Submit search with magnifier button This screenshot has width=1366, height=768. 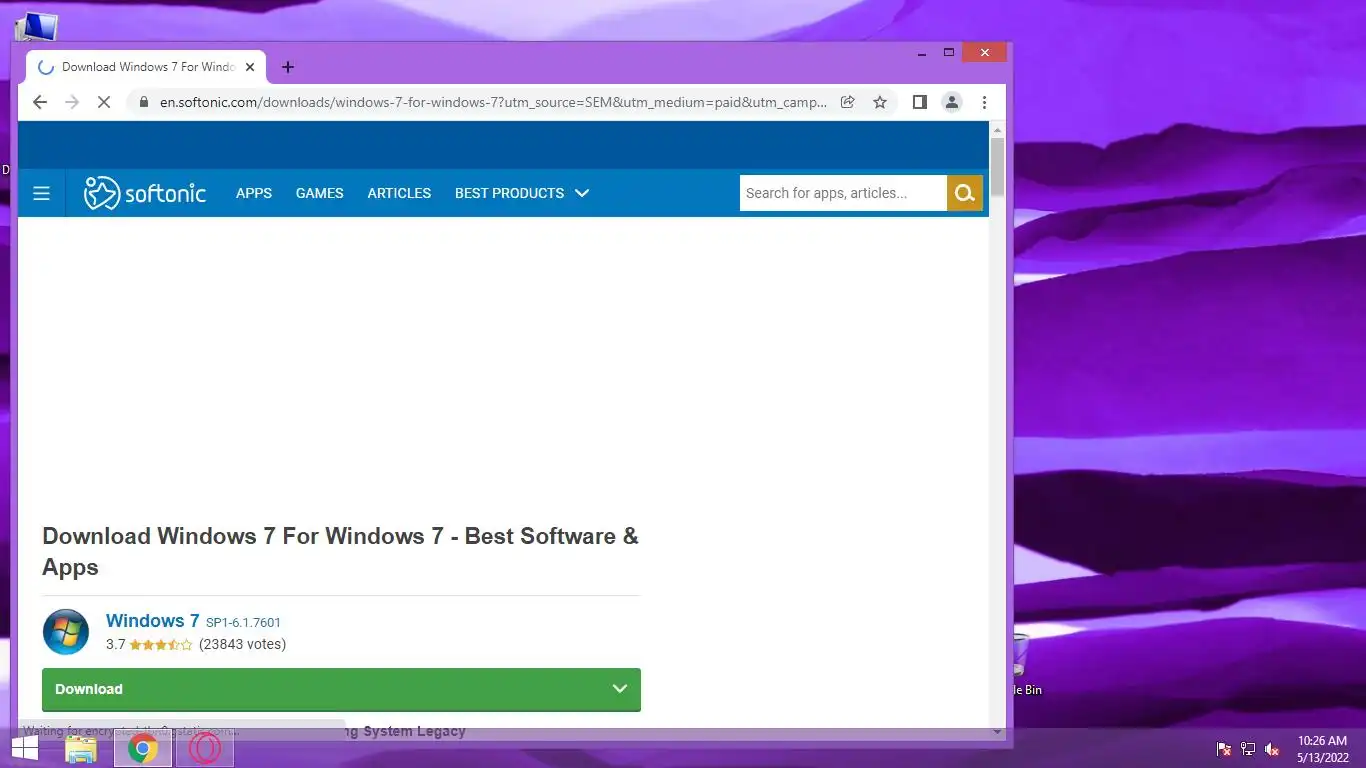(x=965, y=193)
